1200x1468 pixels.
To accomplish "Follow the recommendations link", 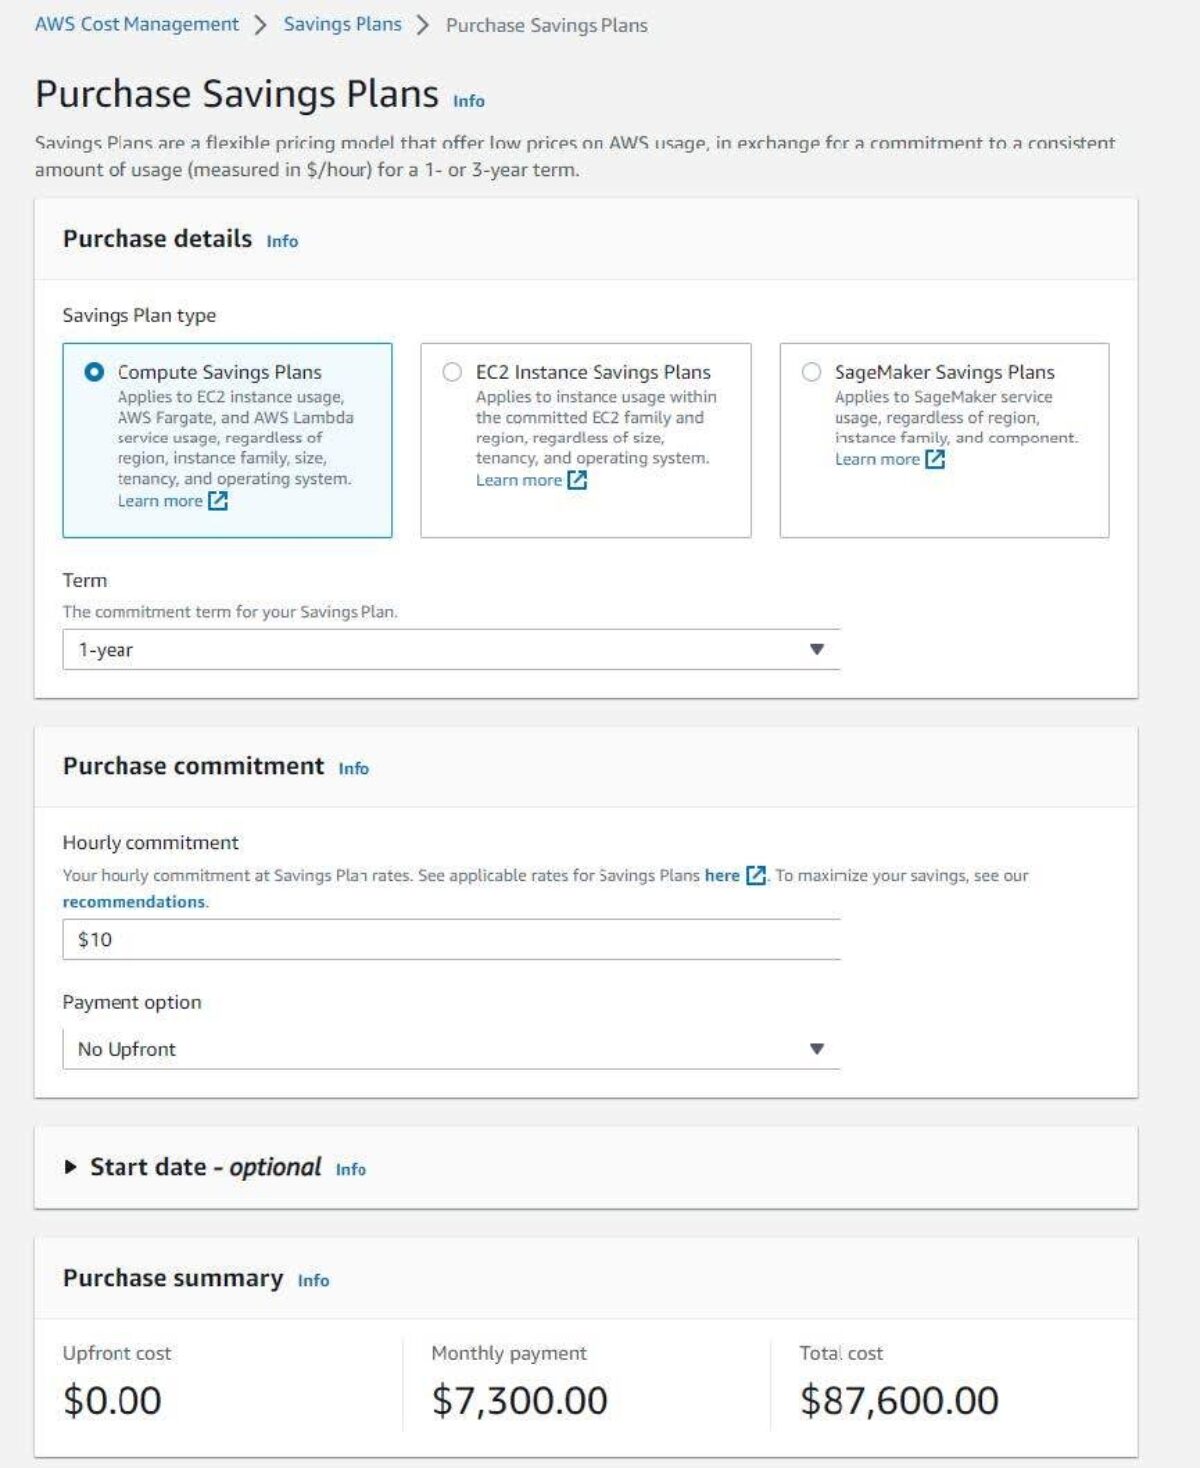I will (134, 902).
